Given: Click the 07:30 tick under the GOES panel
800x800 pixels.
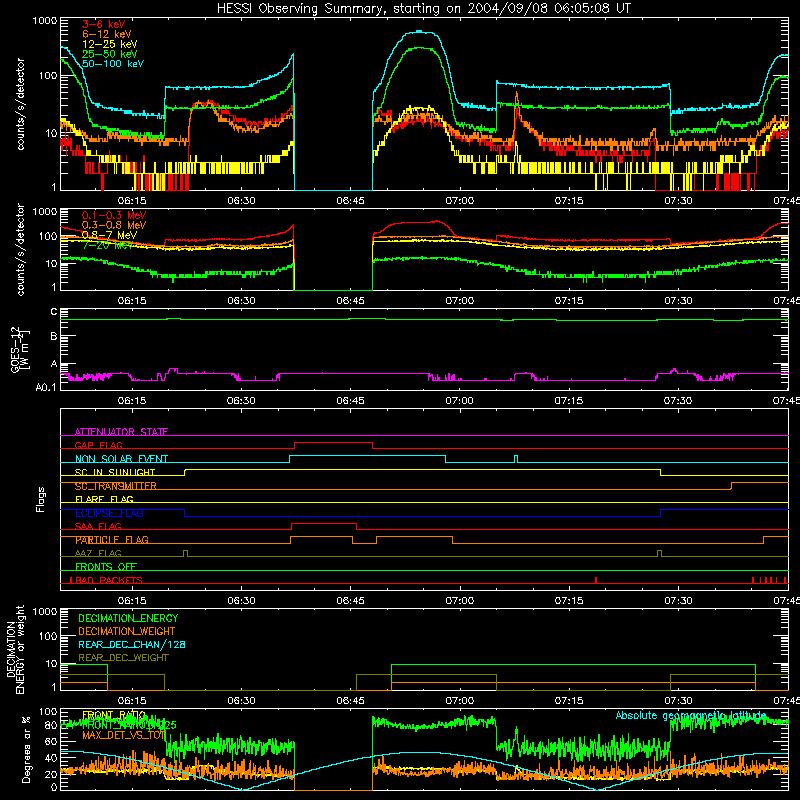Looking at the screenshot, I should point(678,401).
